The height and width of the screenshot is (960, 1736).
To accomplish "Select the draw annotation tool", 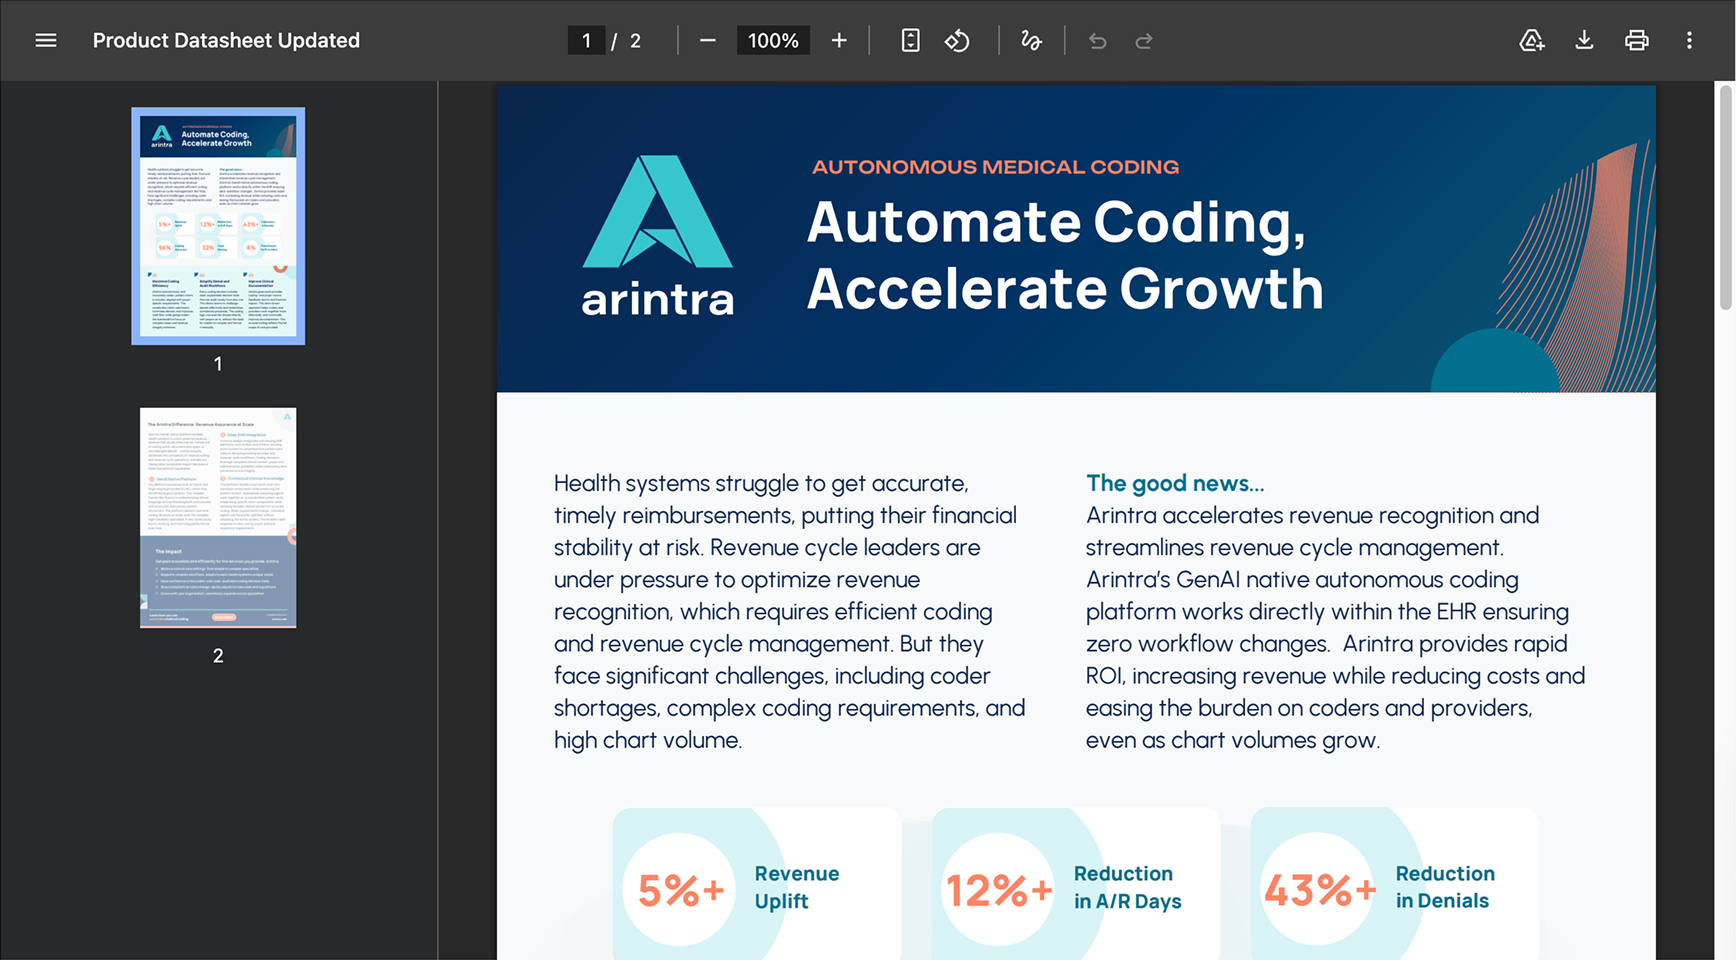I will [1031, 41].
